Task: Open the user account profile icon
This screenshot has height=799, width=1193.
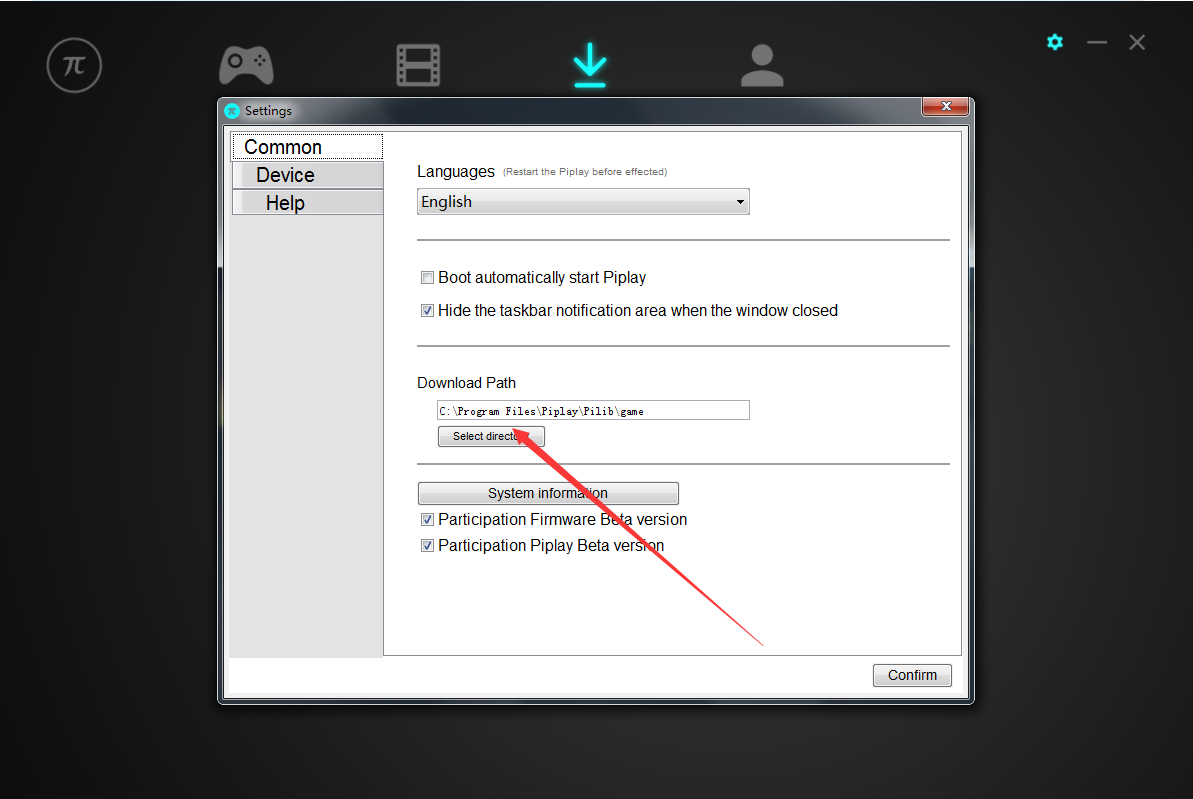Action: (762, 65)
